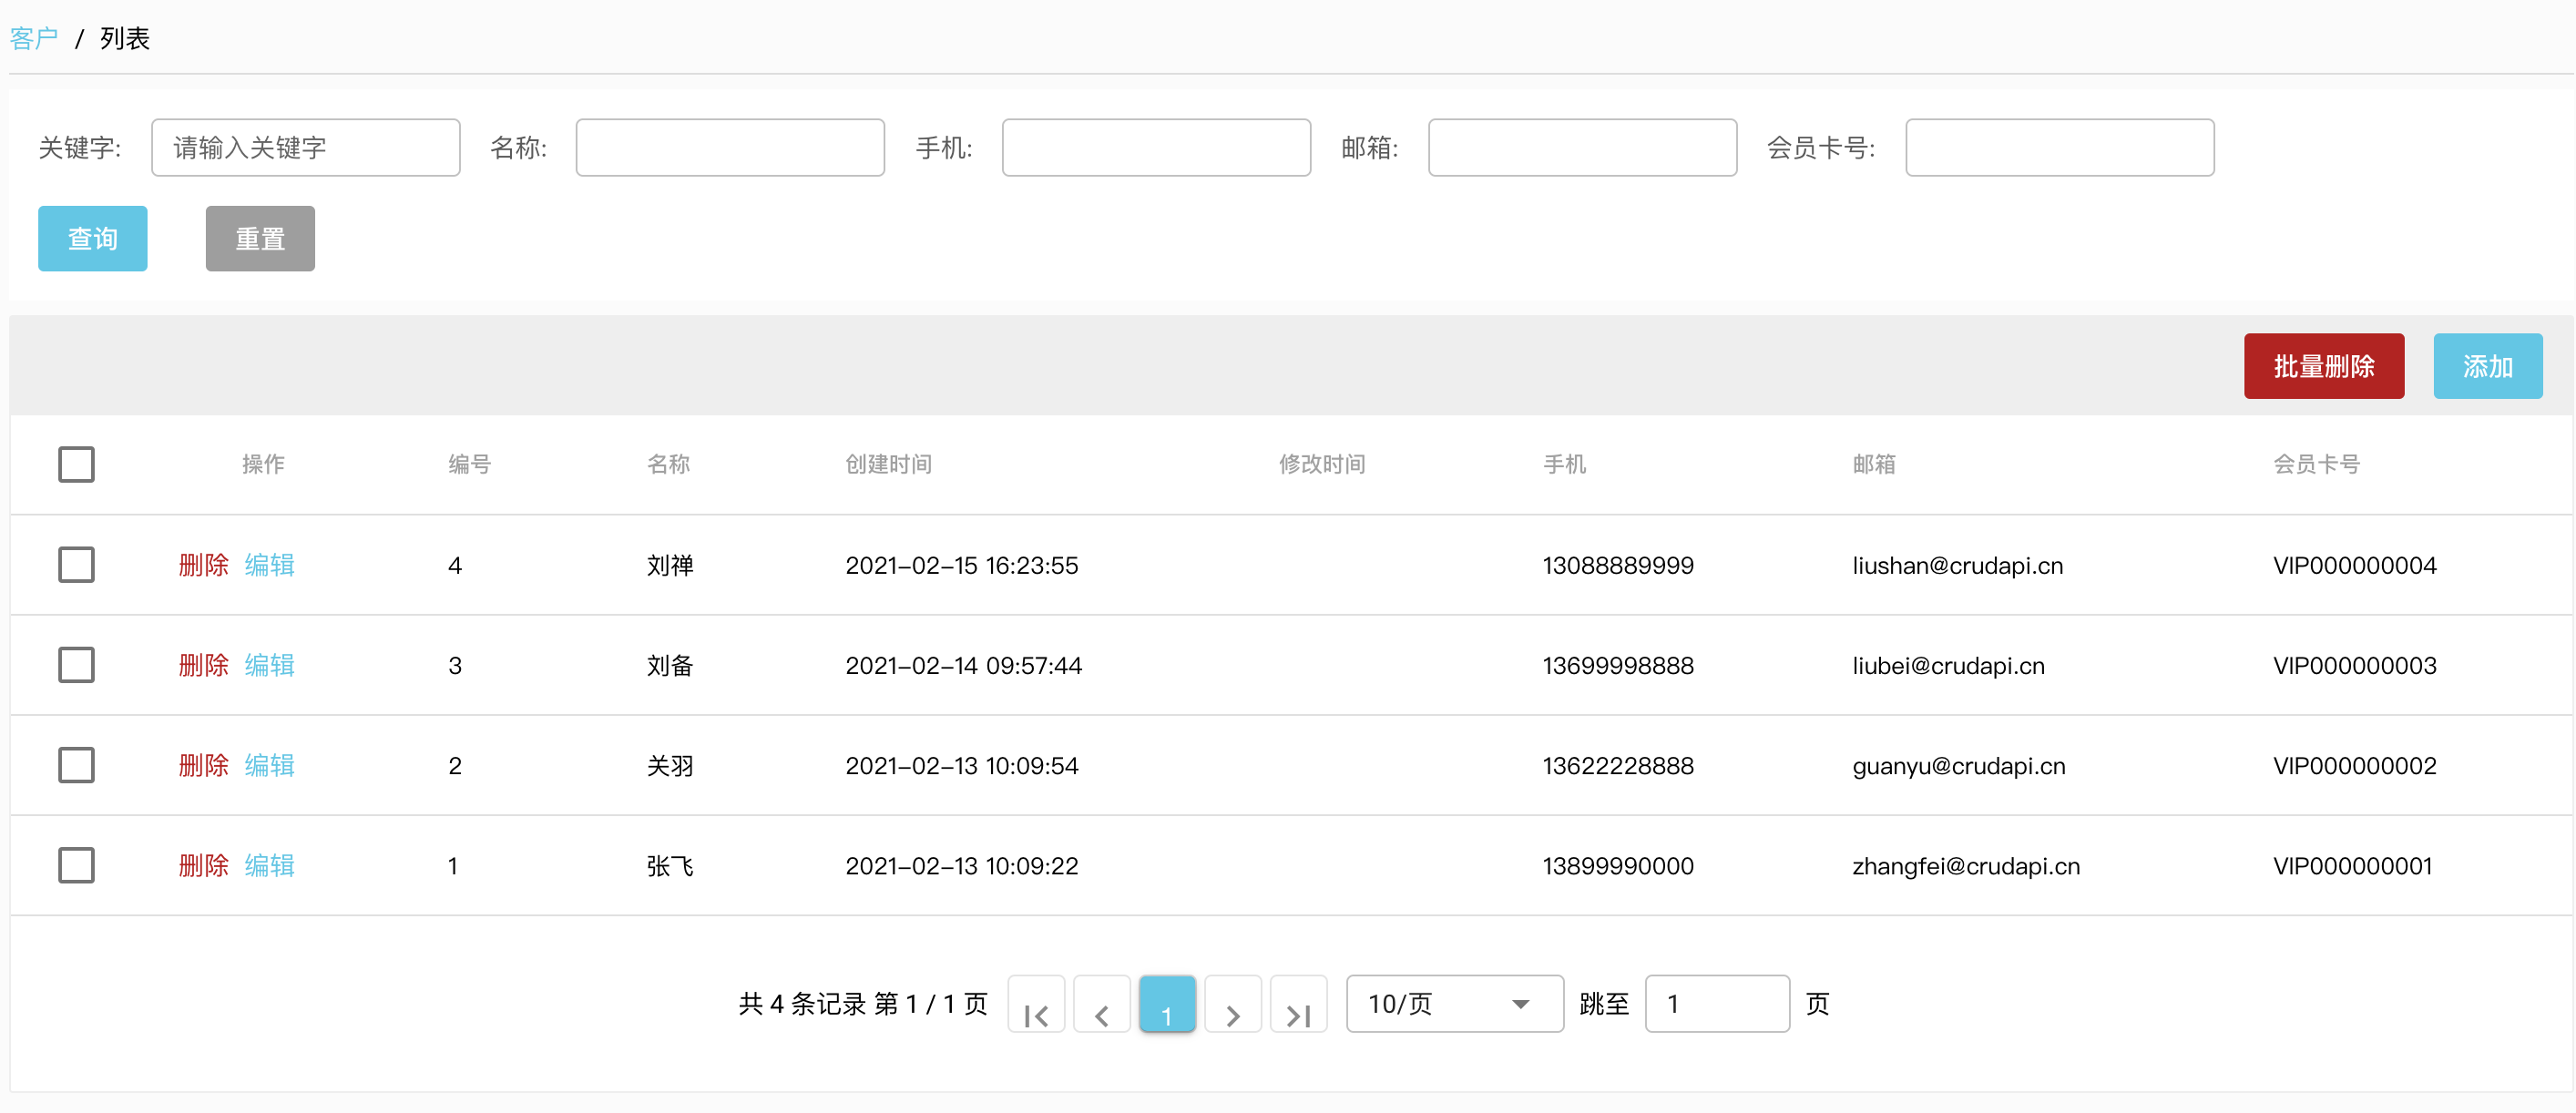Viewport: 2576px width, 1113px height.
Task: Click the previous page arrow icon
Action: 1102,1004
